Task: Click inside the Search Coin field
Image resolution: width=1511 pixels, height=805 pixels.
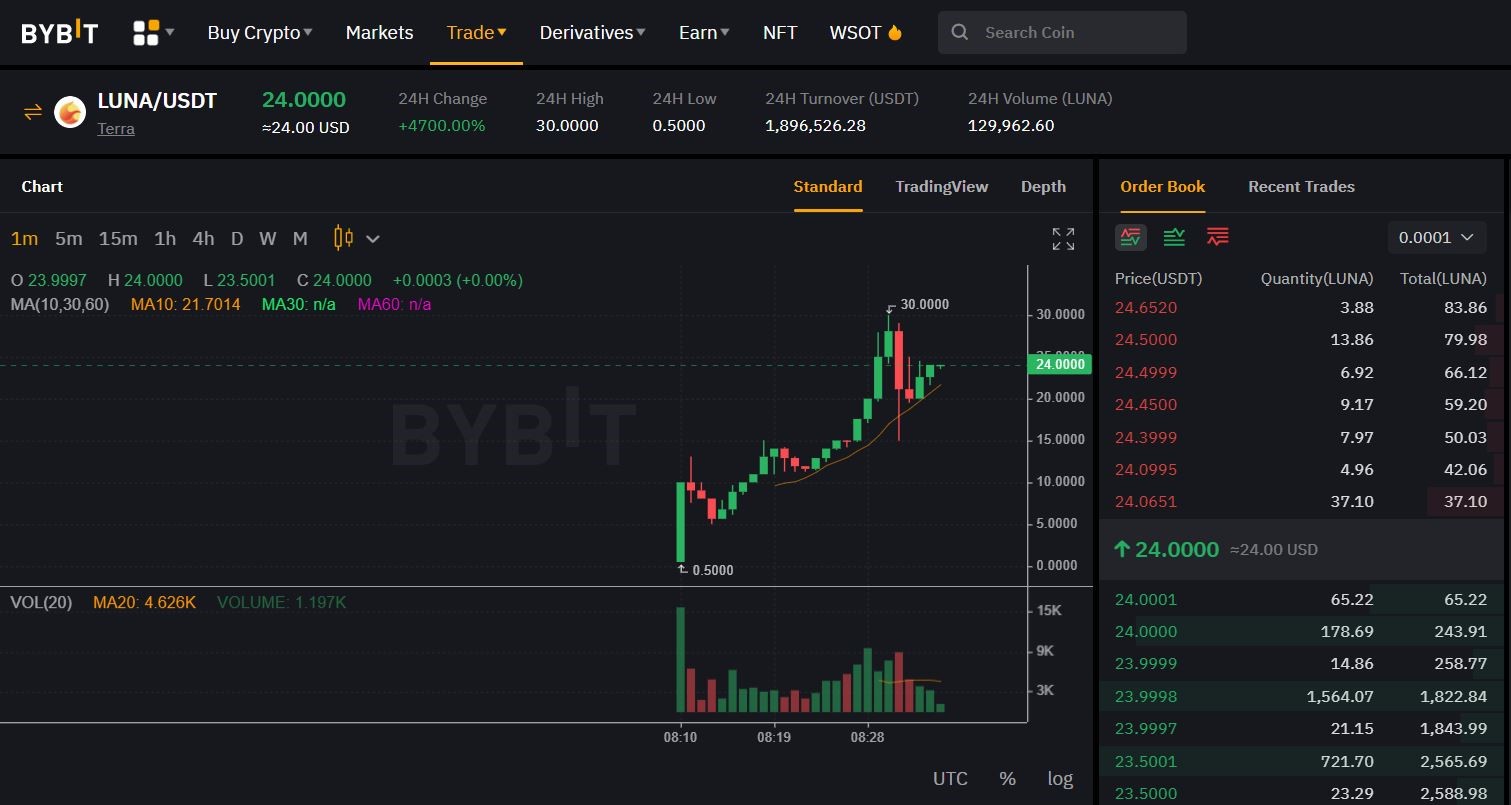Action: 1062,33
